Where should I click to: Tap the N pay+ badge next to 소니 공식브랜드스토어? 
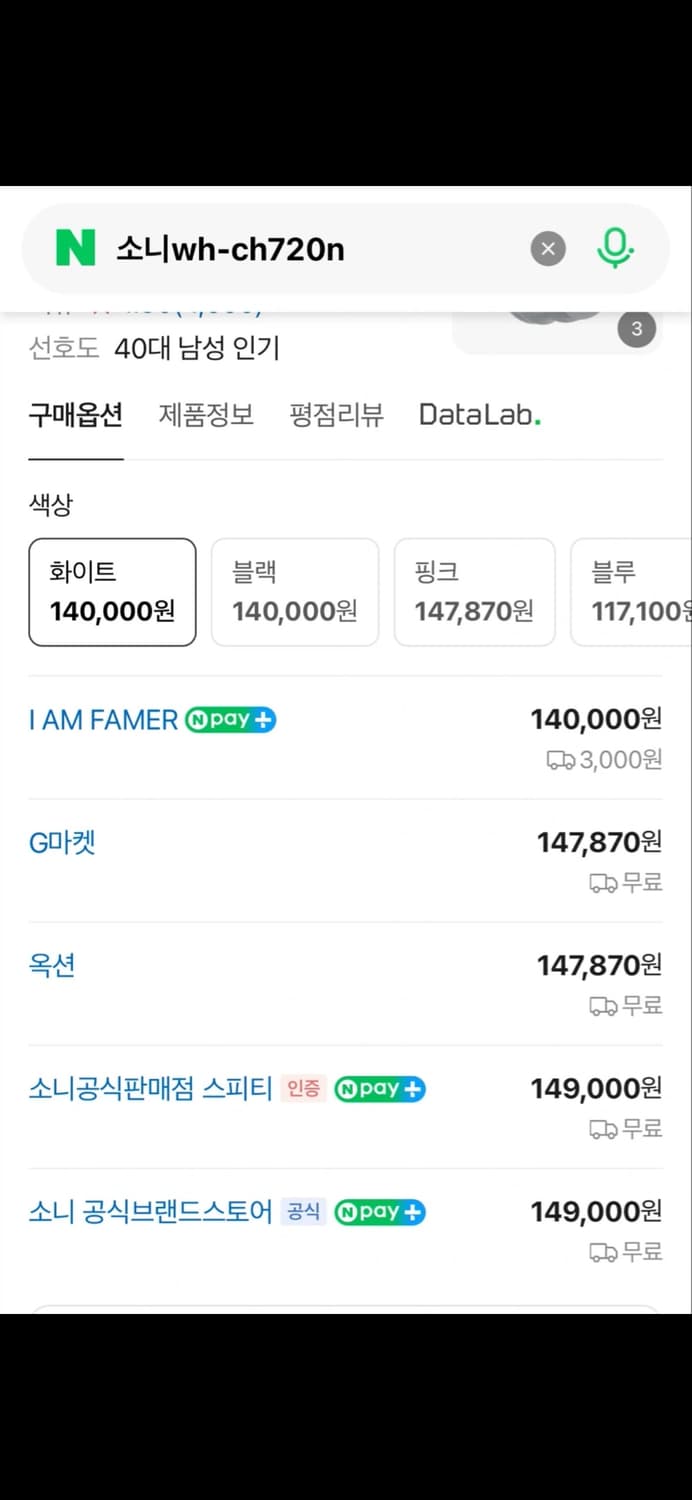point(380,1212)
